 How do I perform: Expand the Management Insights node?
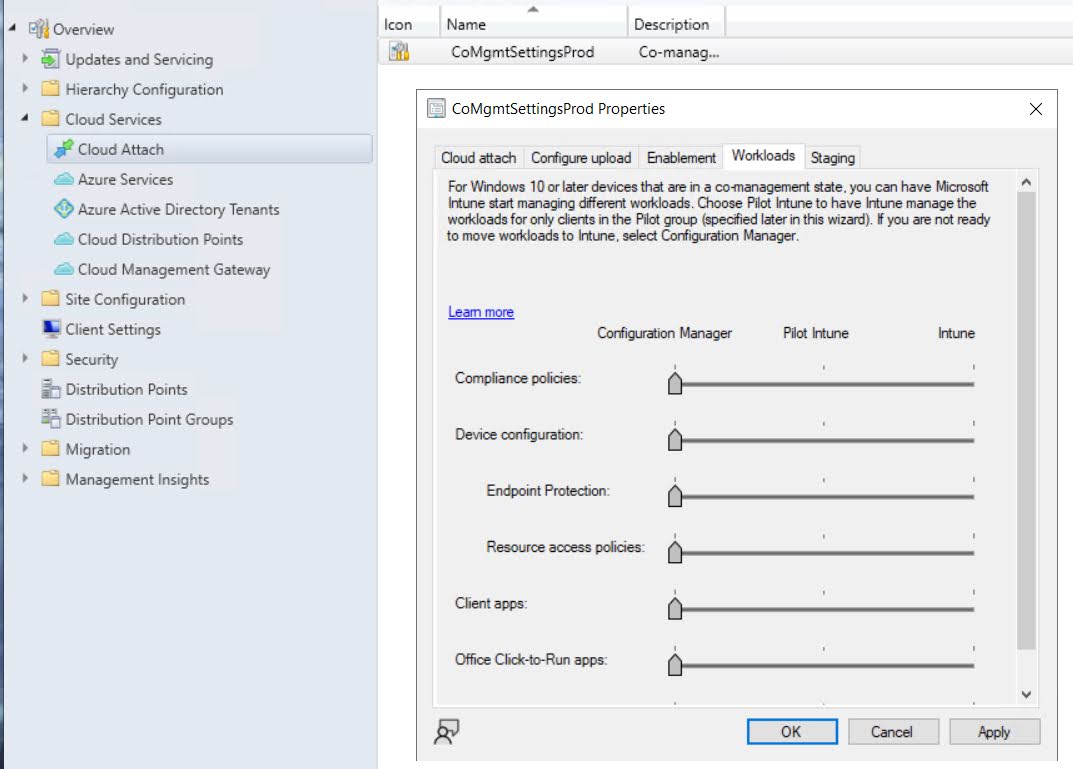pyautogui.click(x=25, y=478)
